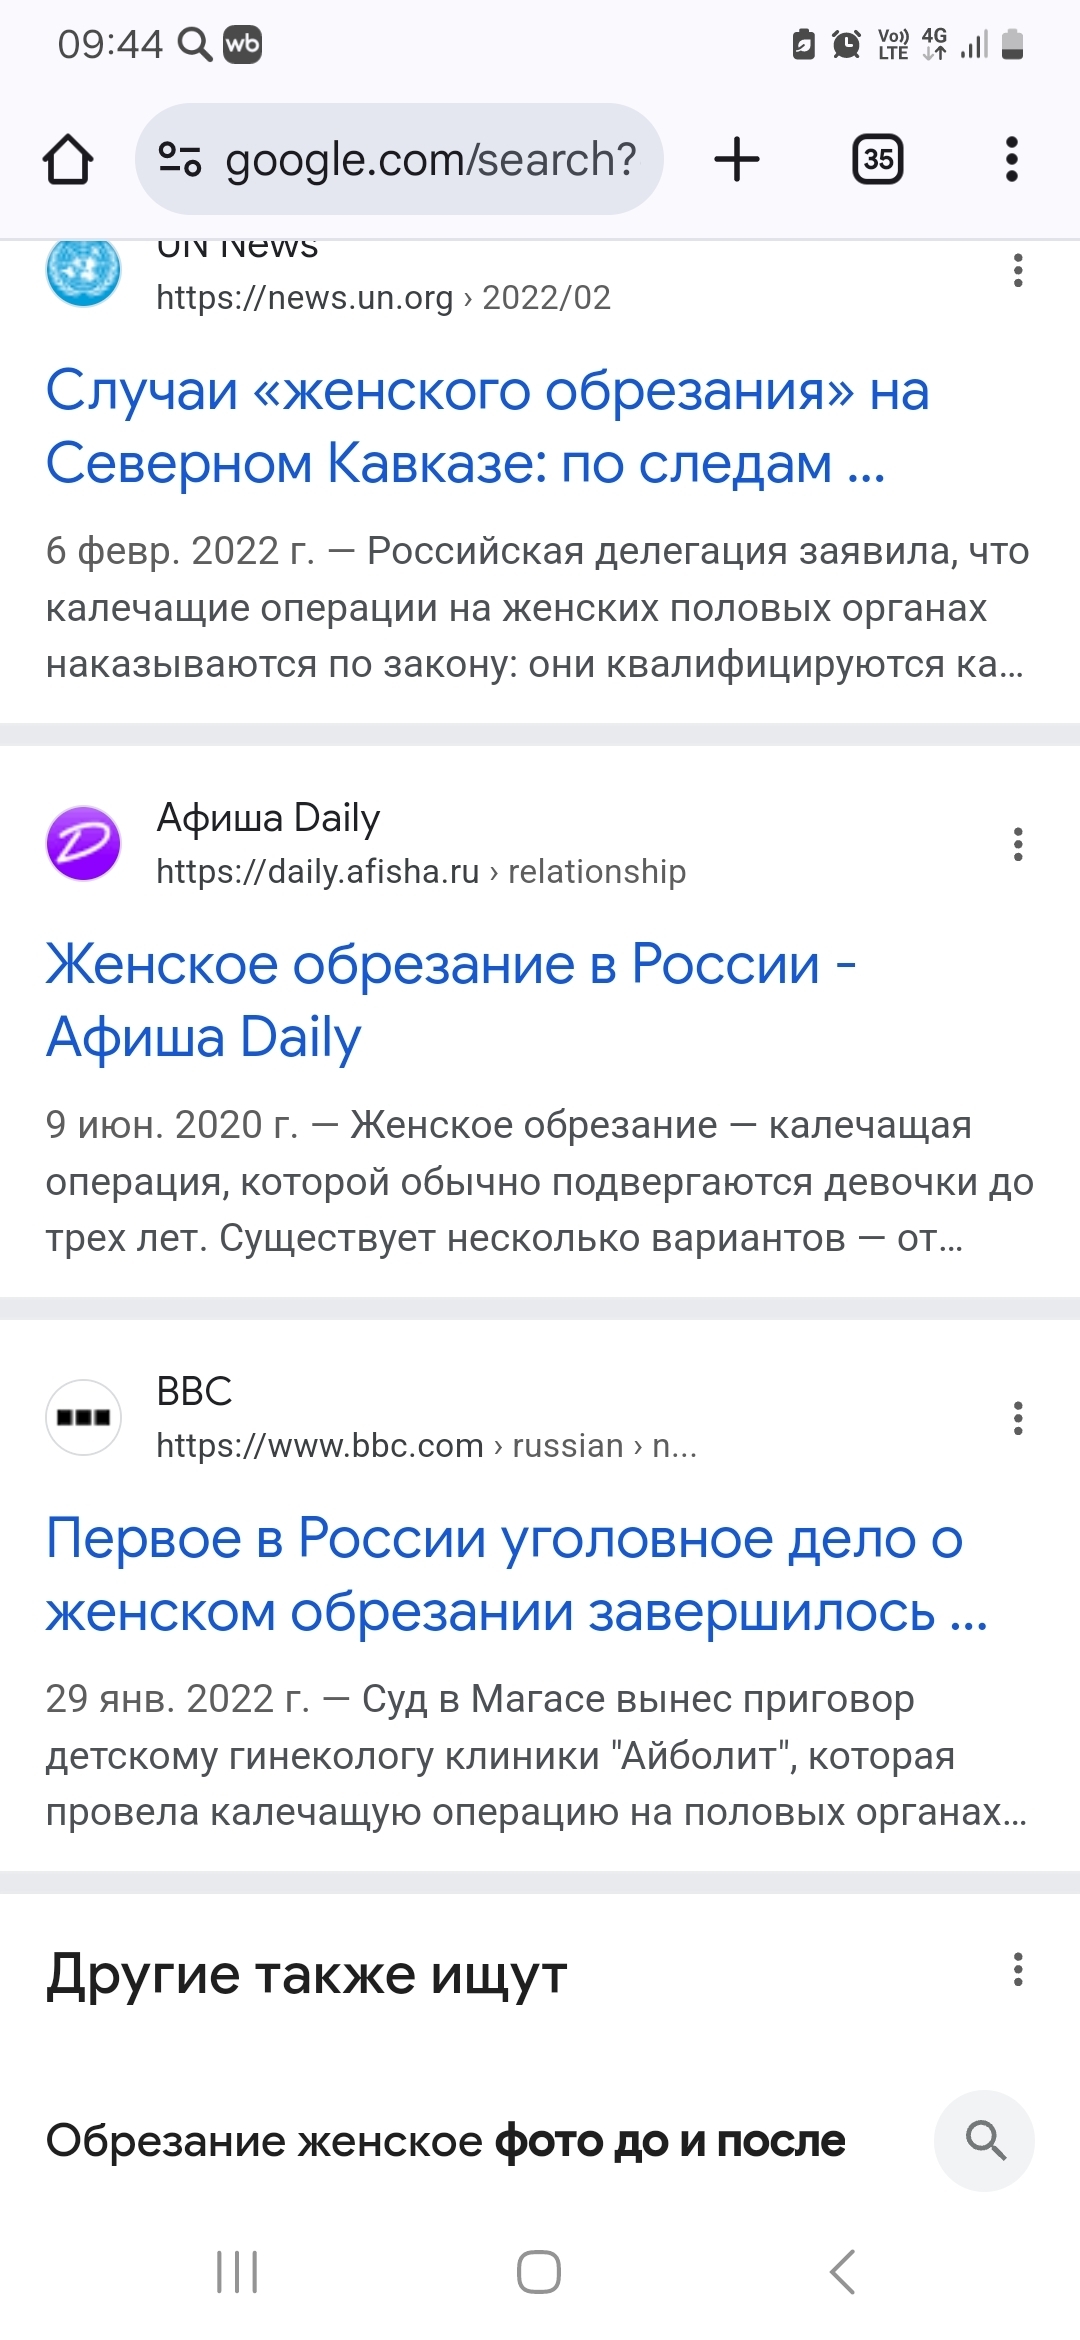Screen dimensions: 1080x2340
Task: Tap Android back navigation arrow
Action: [842, 2272]
